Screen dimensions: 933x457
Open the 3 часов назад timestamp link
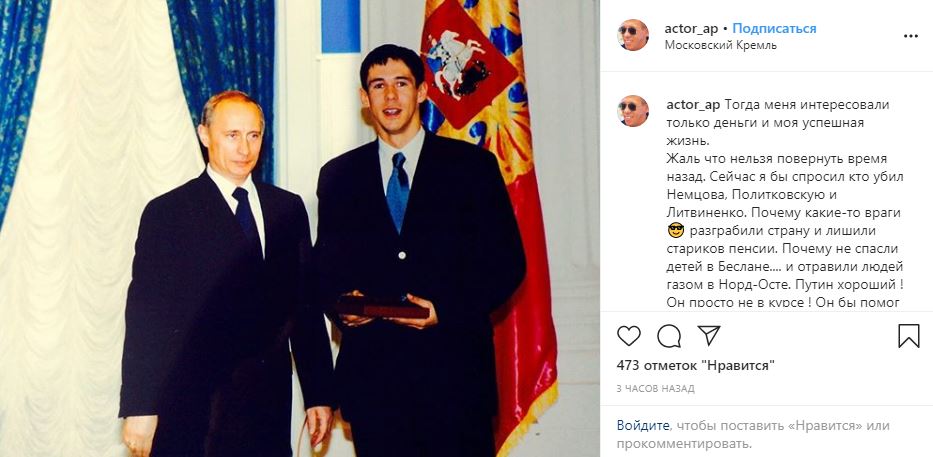pos(655,389)
